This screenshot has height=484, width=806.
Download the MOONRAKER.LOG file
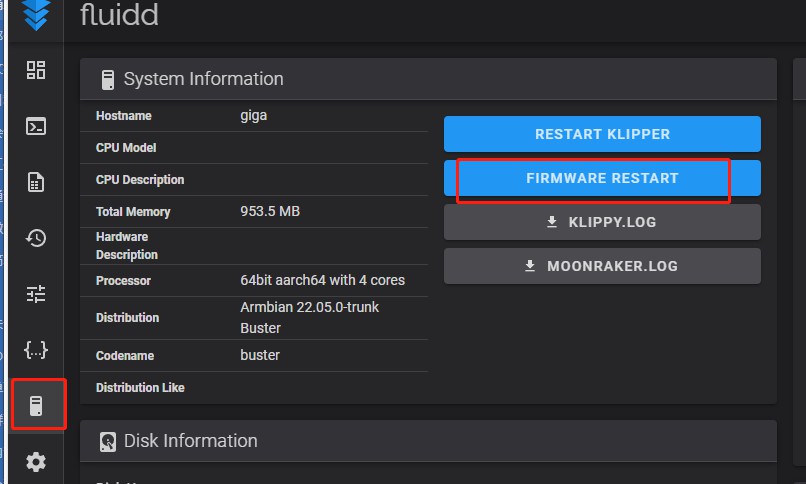pos(602,266)
